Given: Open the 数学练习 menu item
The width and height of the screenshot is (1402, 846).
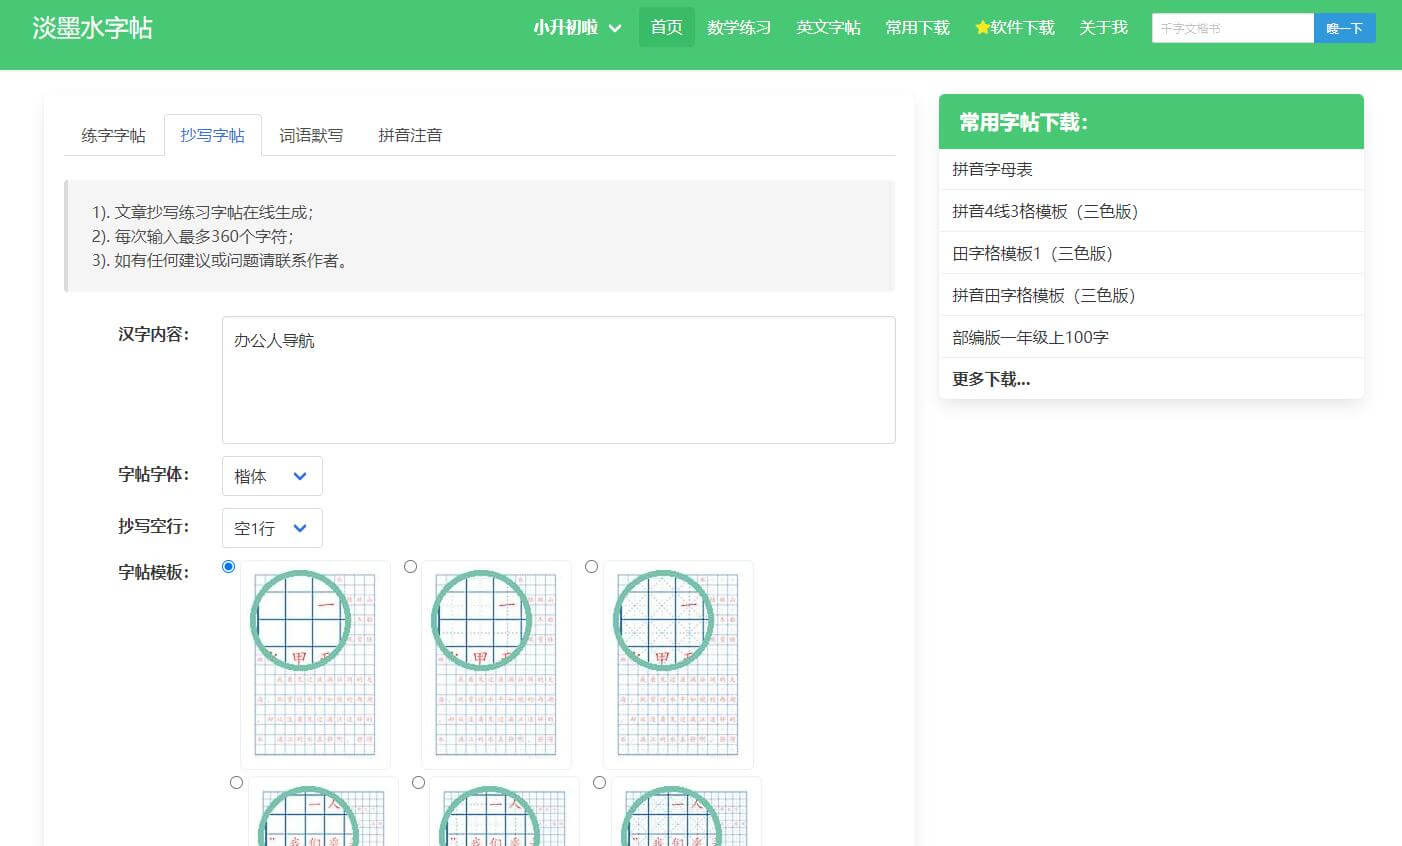Looking at the screenshot, I should (x=739, y=28).
